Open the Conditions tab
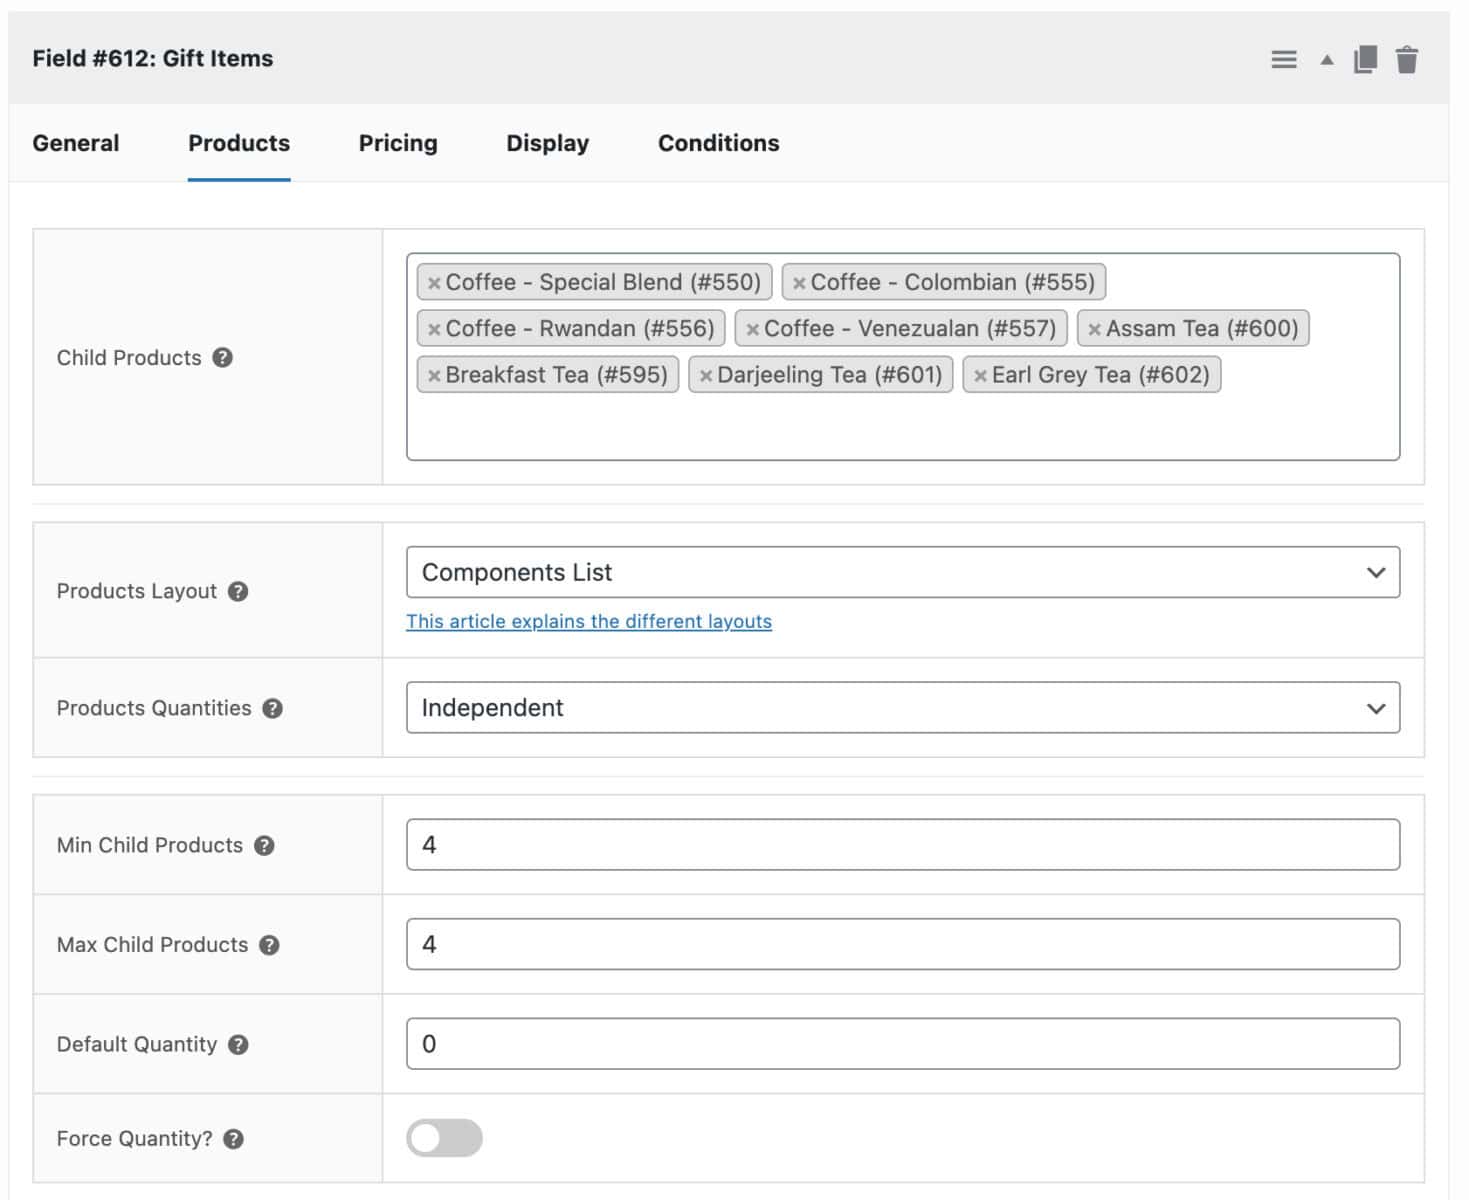This screenshot has height=1200, width=1469. (x=718, y=143)
